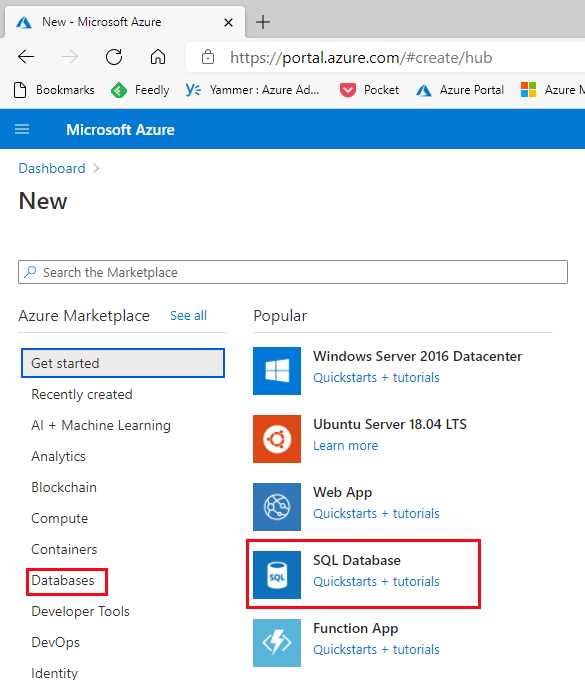Open Web App Quickstarts + tutorials
This screenshot has height=680, width=585.
376,513
